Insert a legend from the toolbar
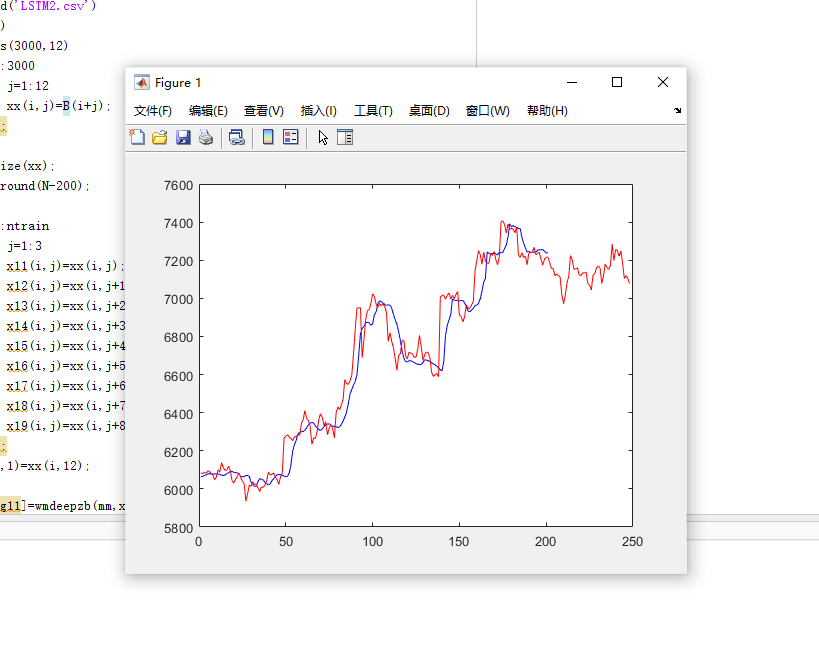The height and width of the screenshot is (648, 819). (290, 137)
